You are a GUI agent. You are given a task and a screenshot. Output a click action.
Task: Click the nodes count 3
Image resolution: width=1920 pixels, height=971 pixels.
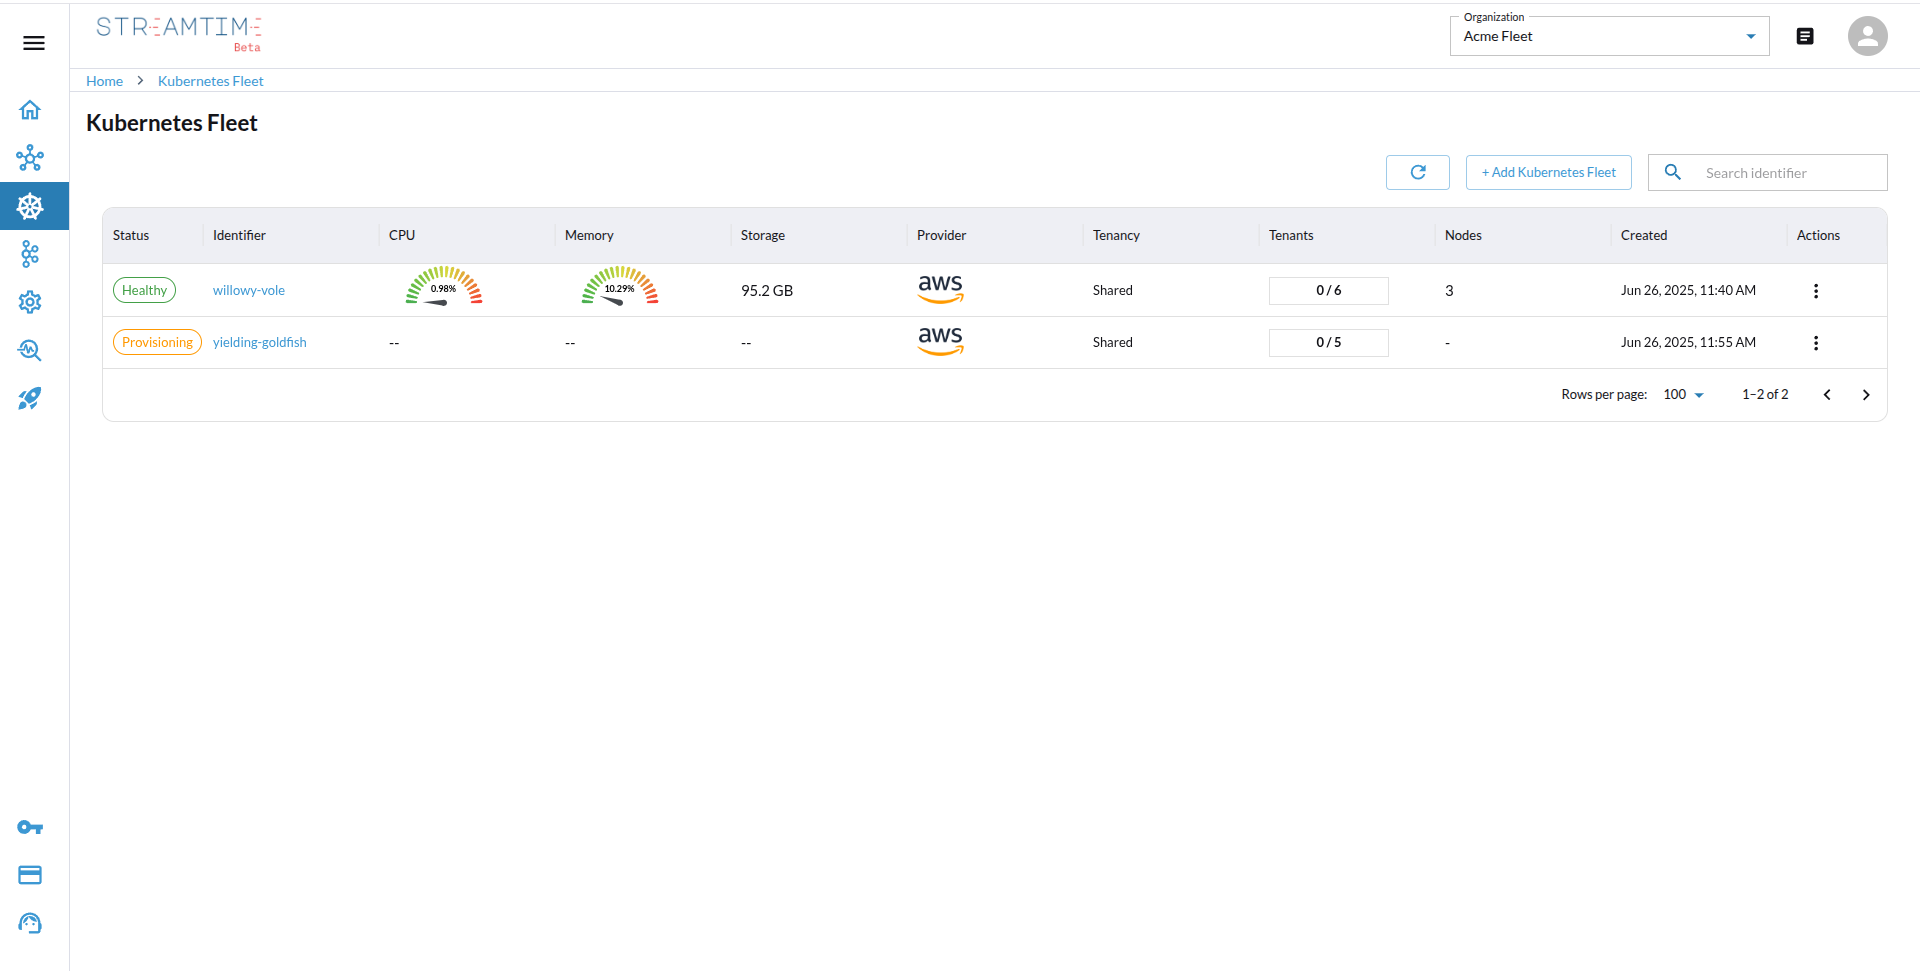click(x=1449, y=291)
